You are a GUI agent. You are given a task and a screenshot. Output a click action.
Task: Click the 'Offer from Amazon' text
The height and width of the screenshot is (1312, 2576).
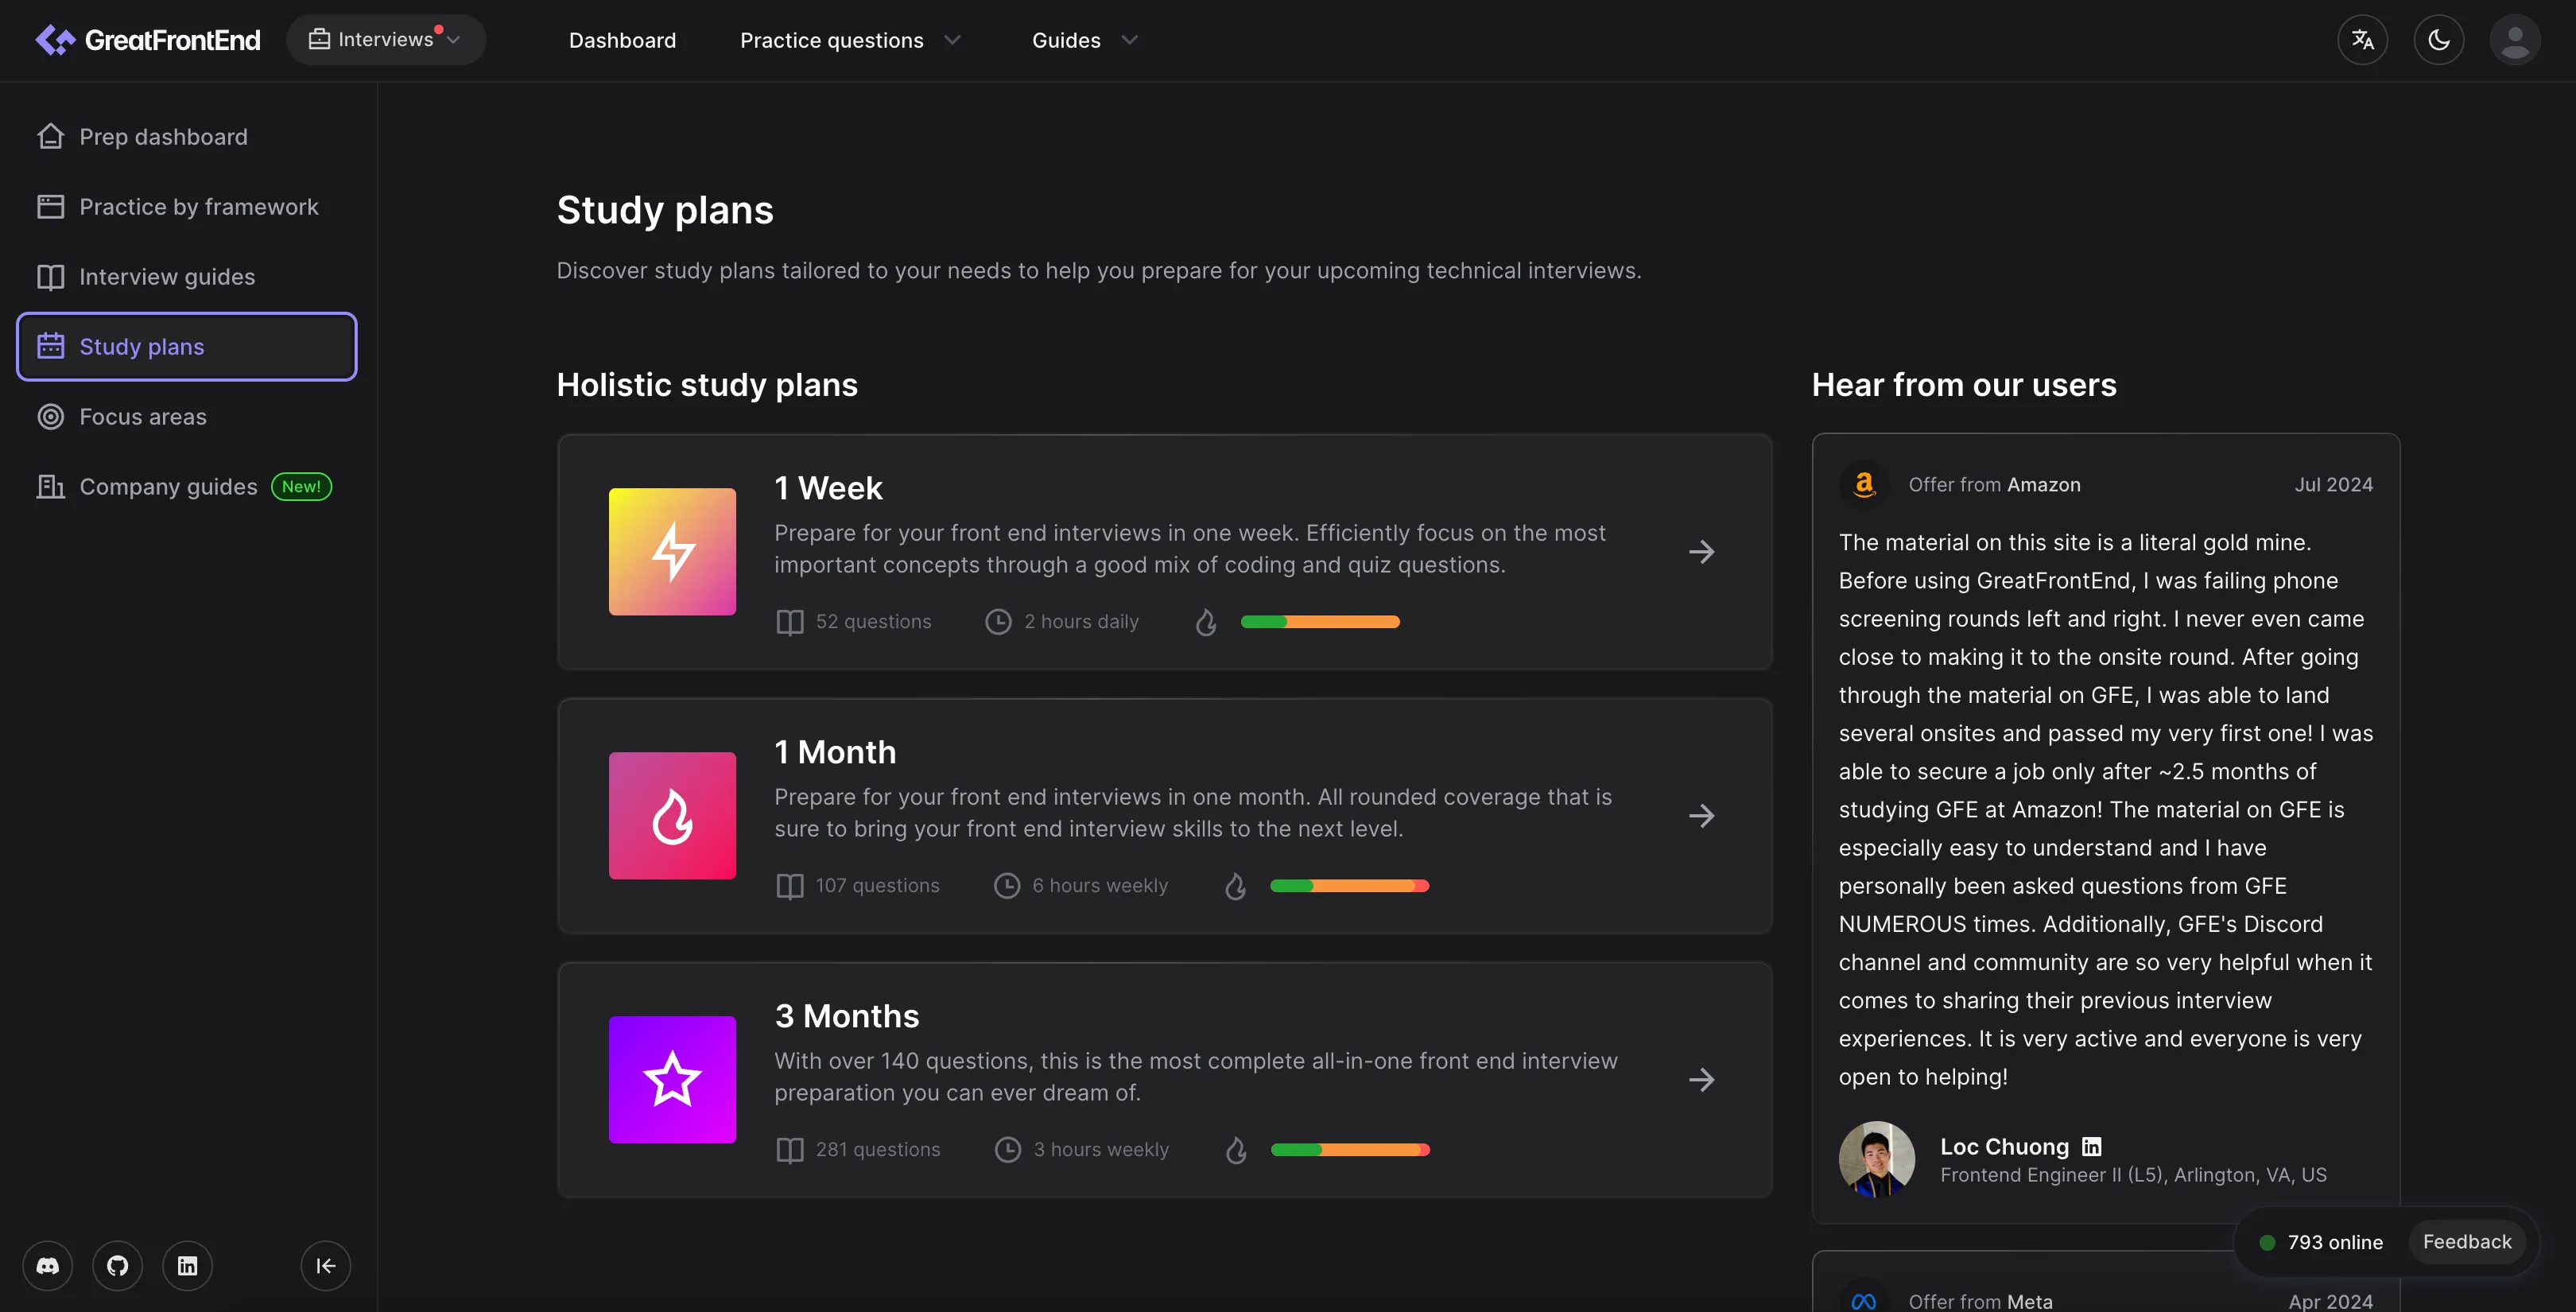pos(1994,485)
